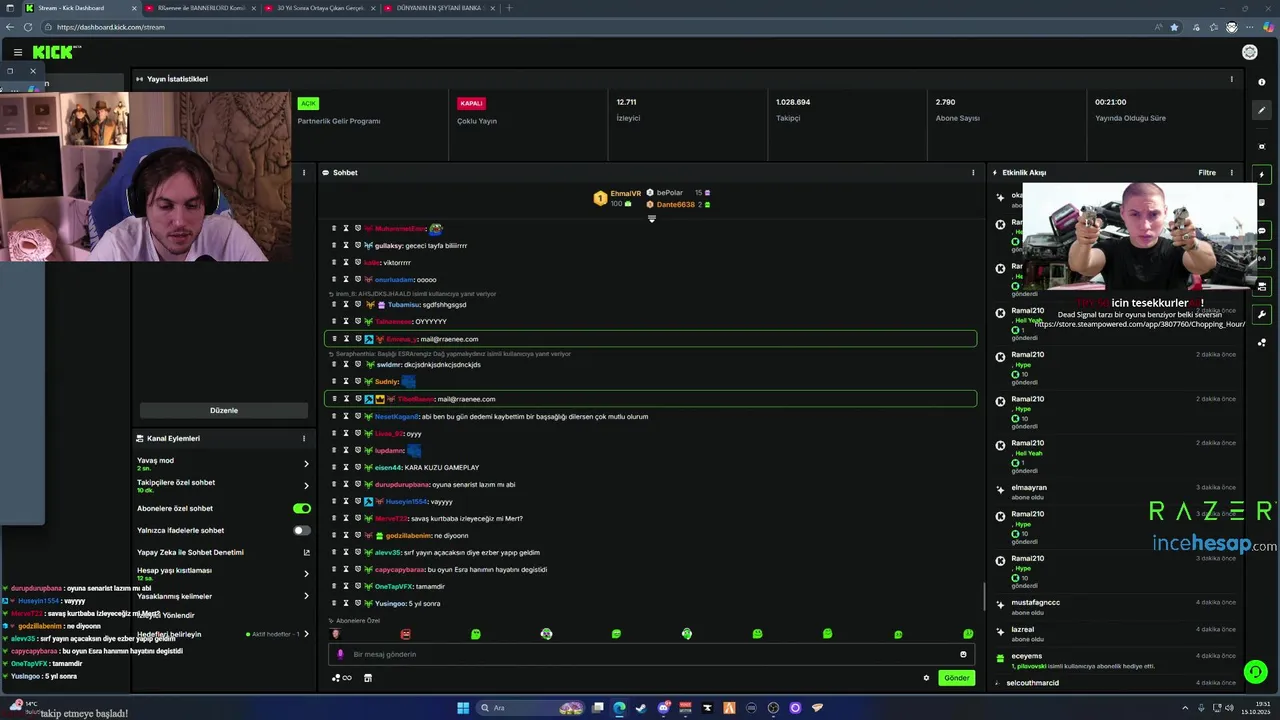
Task: Open Microsoft Edge from the taskbar
Action: click(x=619, y=708)
